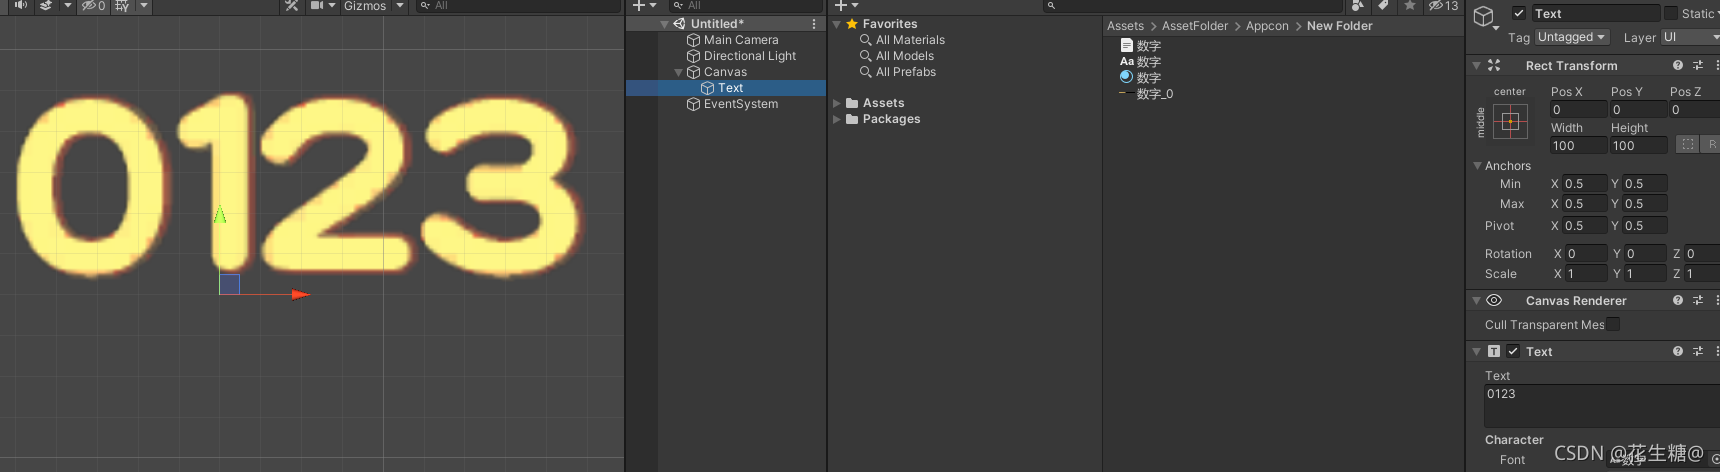Select All Materials under Favorites
This screenshot has height=472, width=1720.
[910, 40]
